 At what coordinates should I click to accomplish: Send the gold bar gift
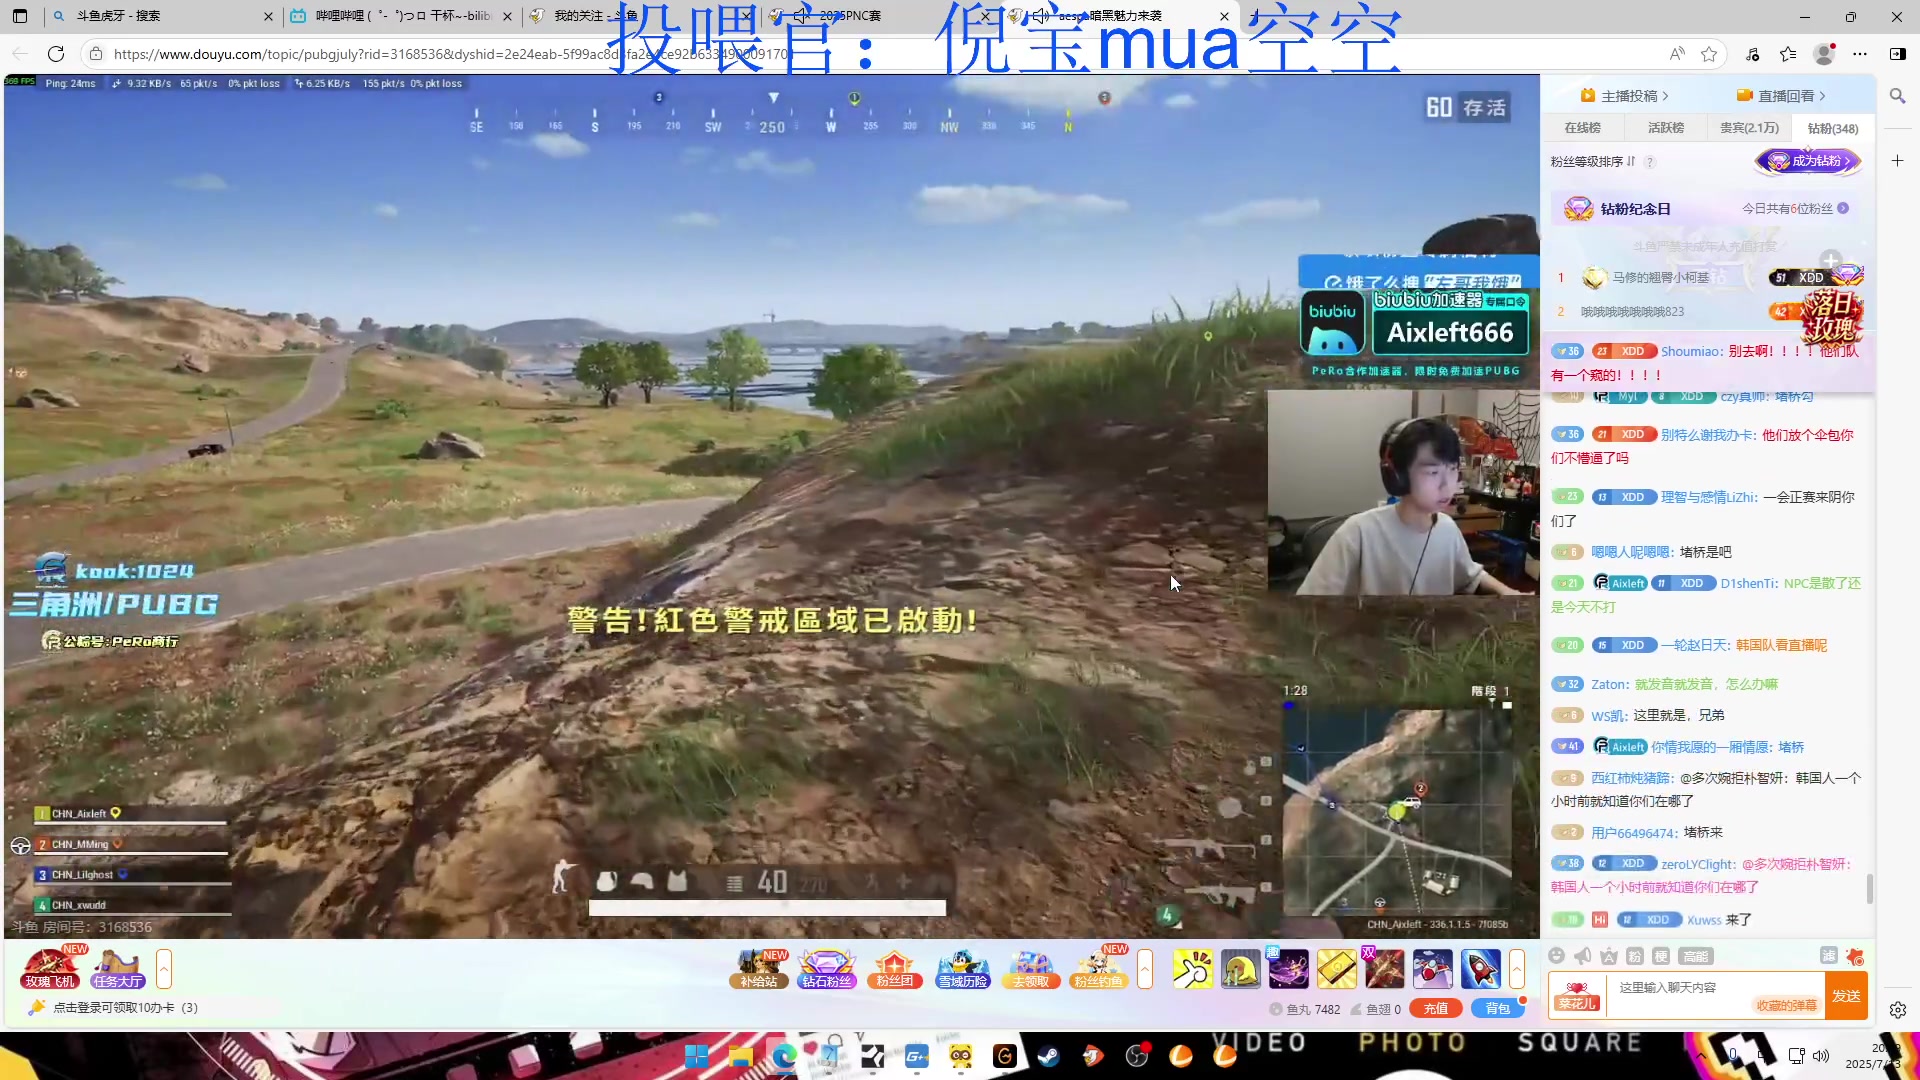pyautogui.click(x=1336, y=969)
